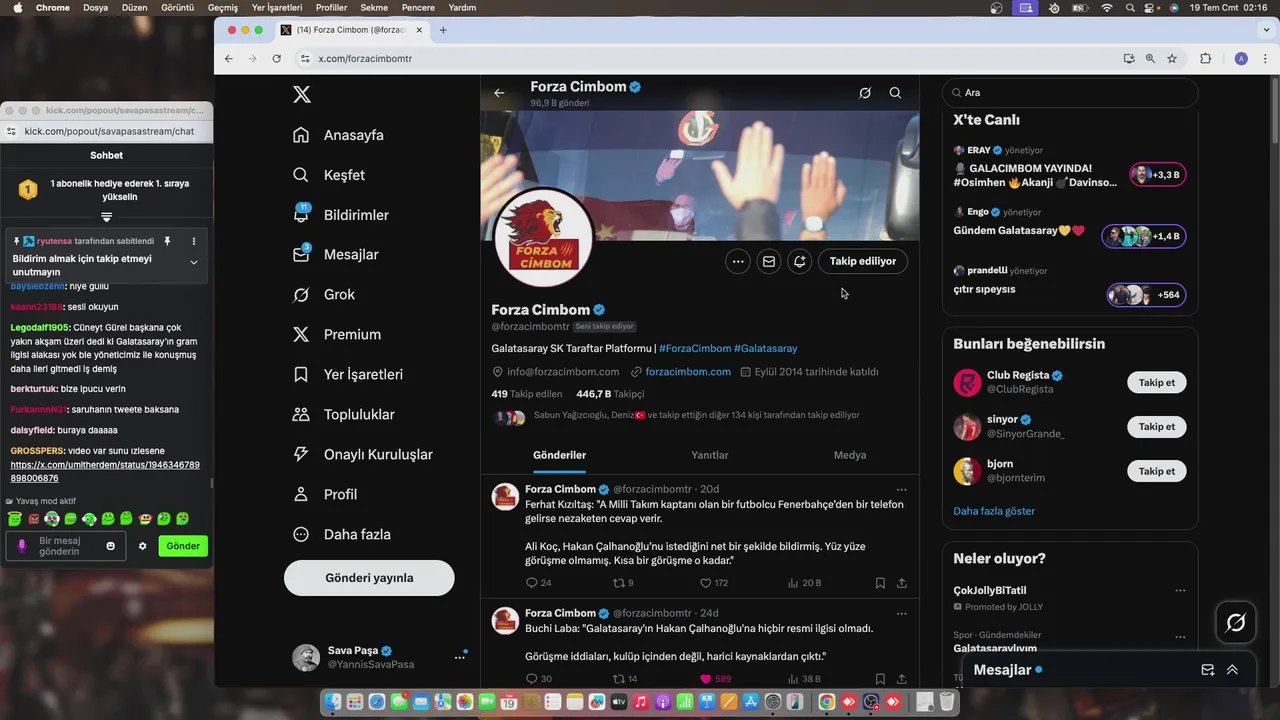Open Kick chat settings gear
Image resolution: width=1280 pixels, height=720 pixels.
[142, 546]
